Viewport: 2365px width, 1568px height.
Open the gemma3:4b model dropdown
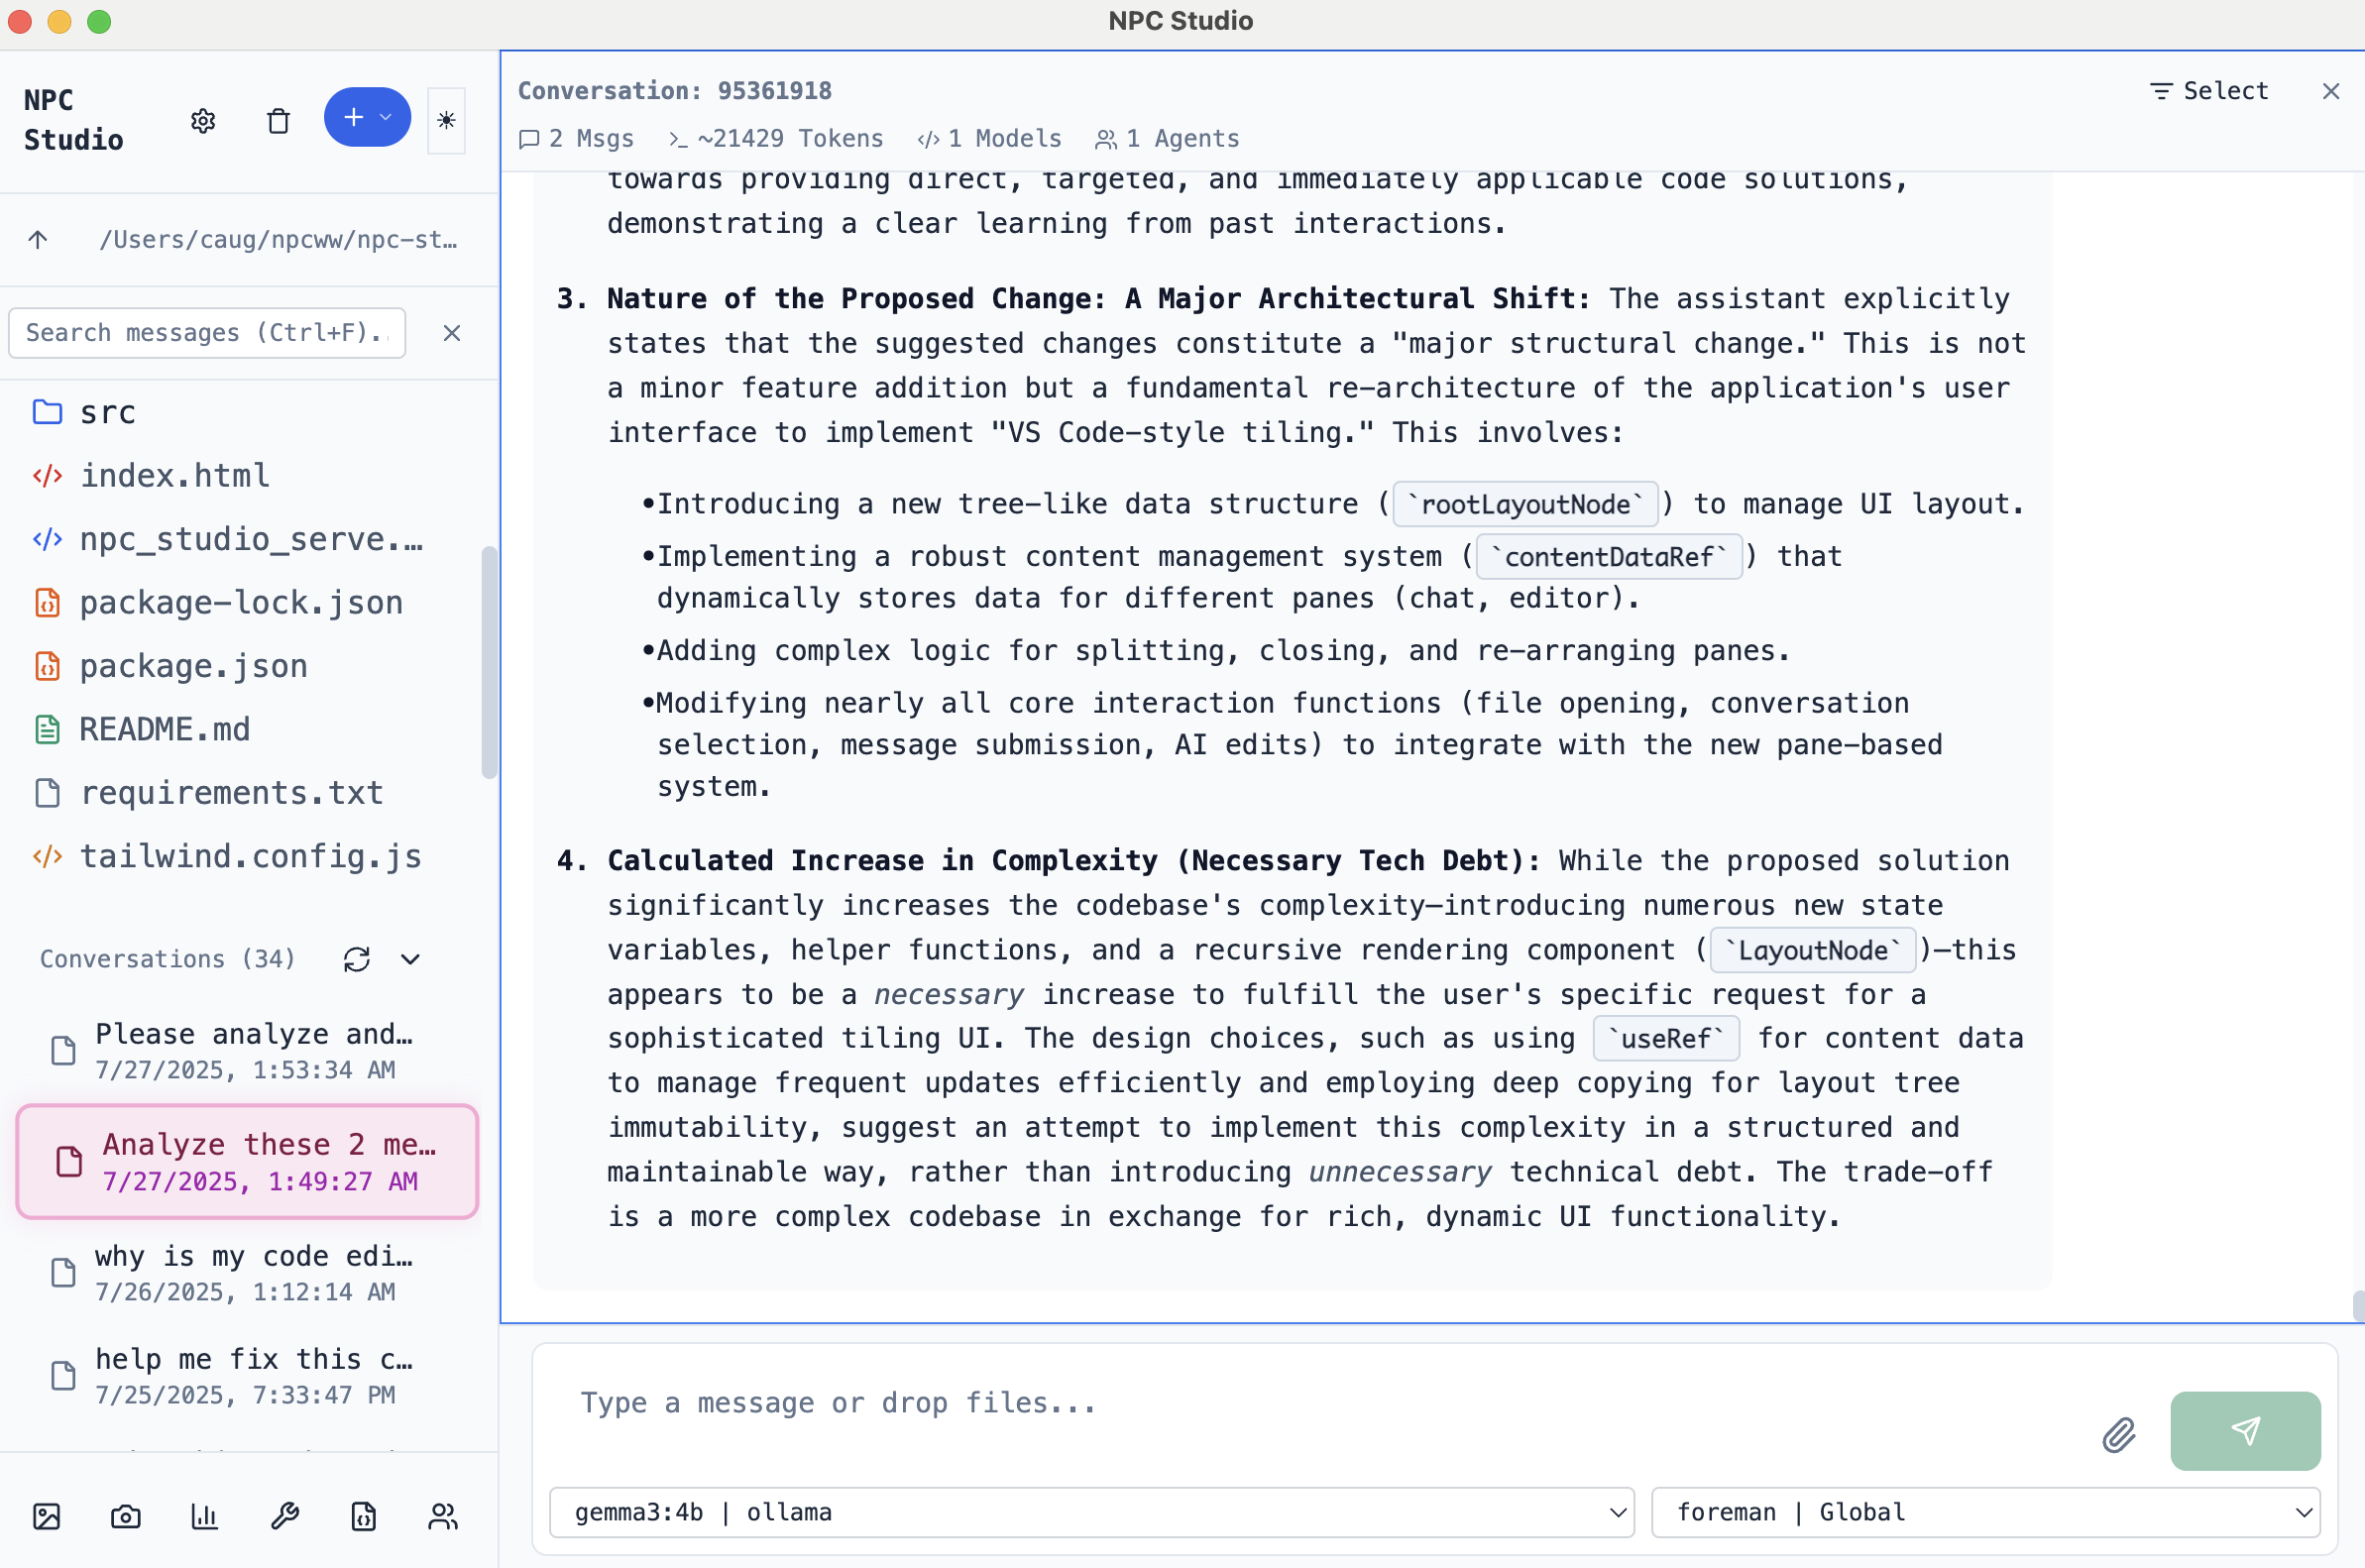[x=1090, y=1512]
